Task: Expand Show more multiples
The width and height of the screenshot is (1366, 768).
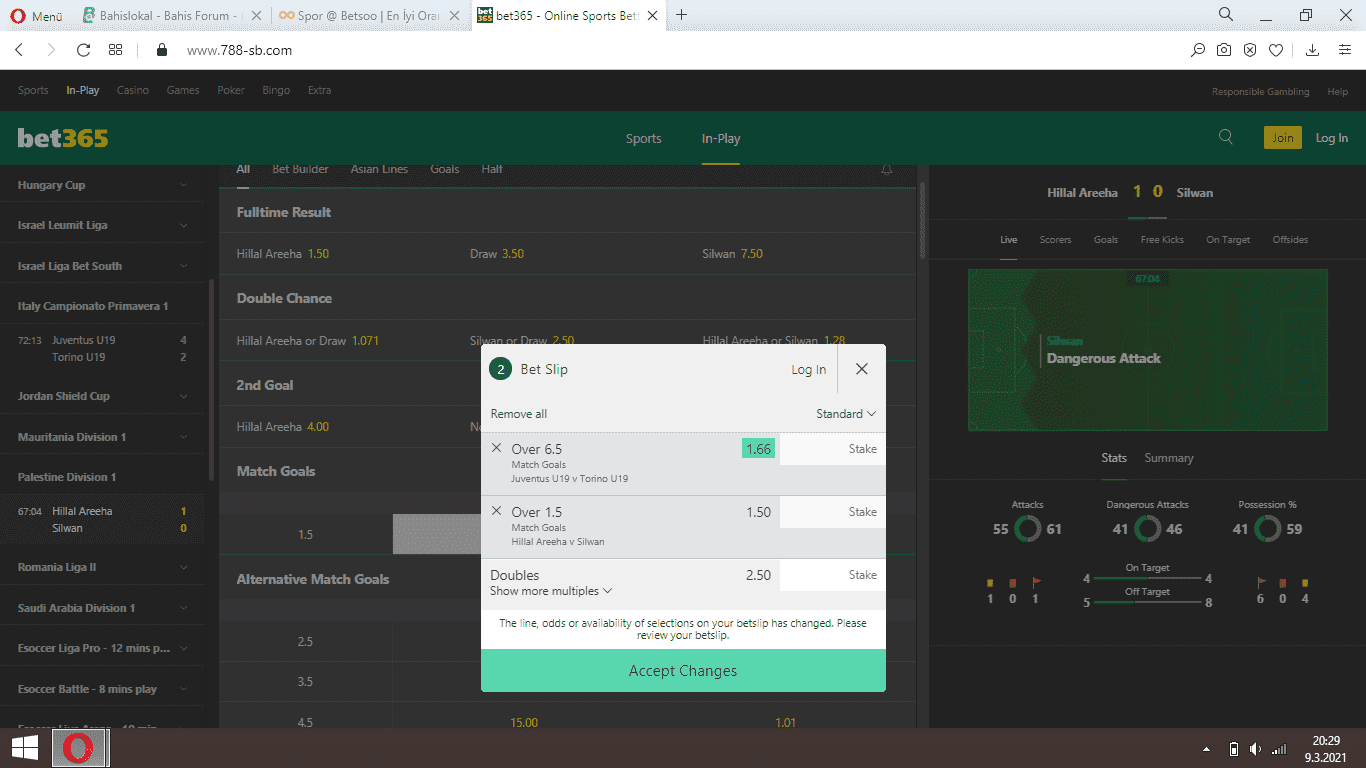Action: pos(551,591)
